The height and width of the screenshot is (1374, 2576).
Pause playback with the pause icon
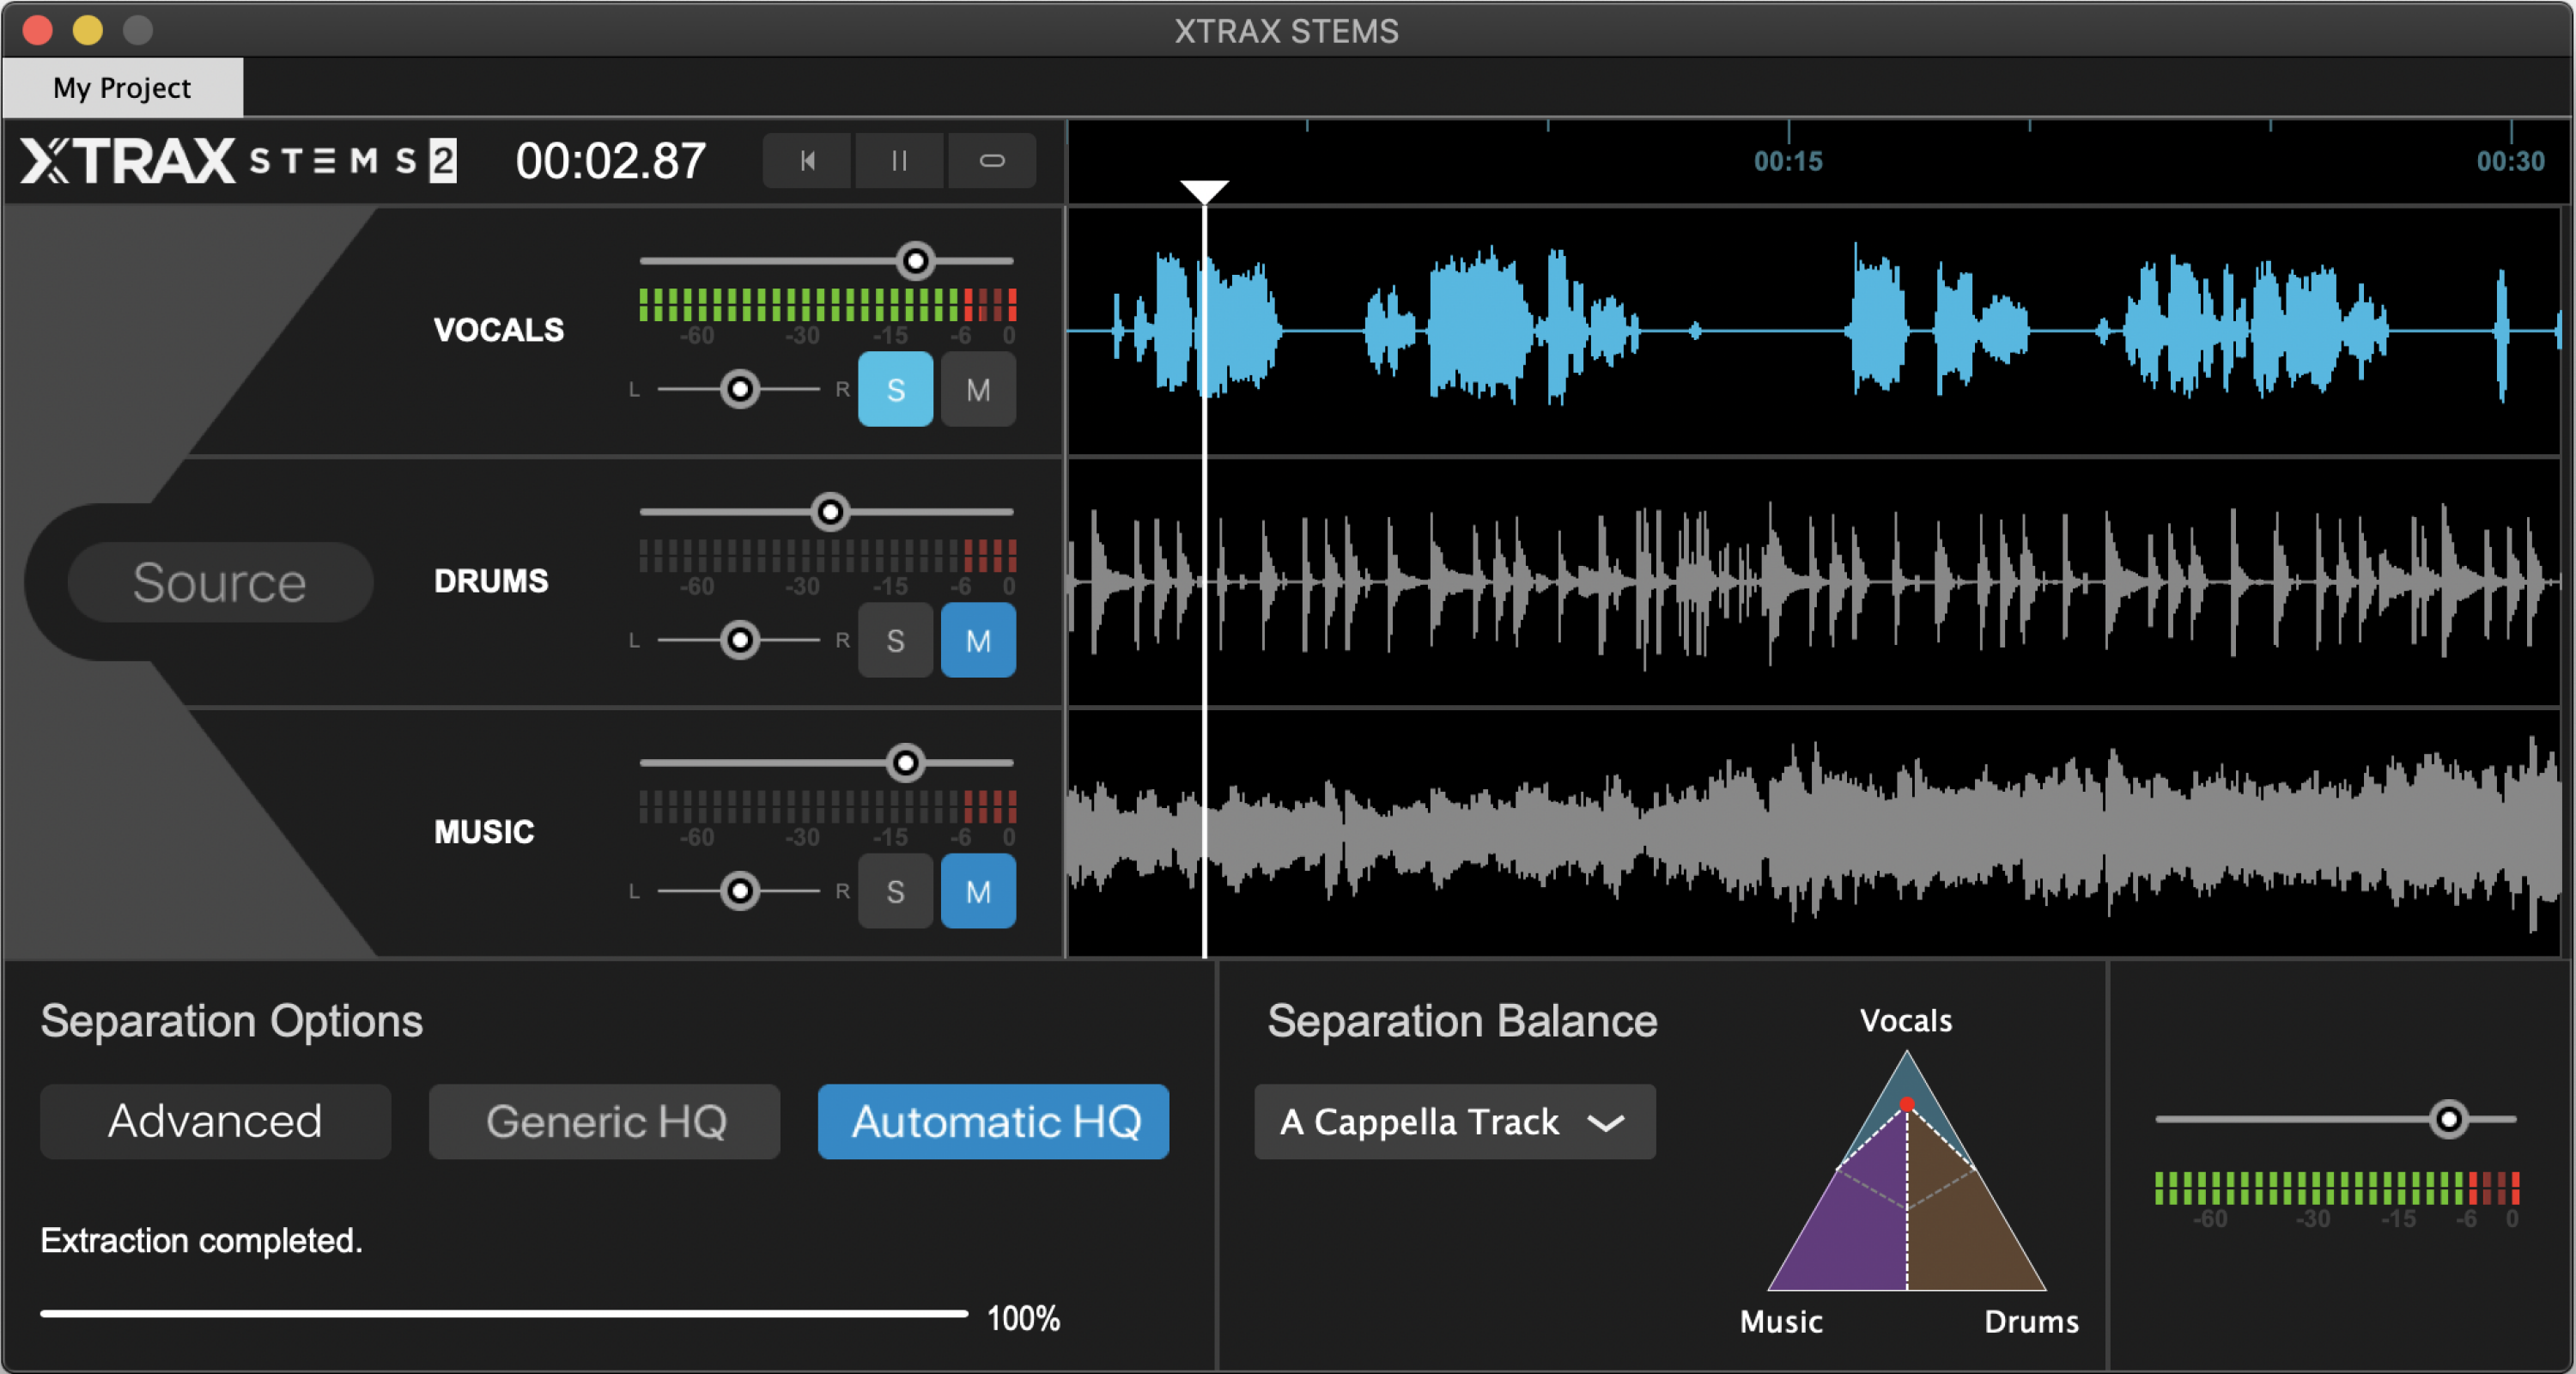tap(898, 161)
